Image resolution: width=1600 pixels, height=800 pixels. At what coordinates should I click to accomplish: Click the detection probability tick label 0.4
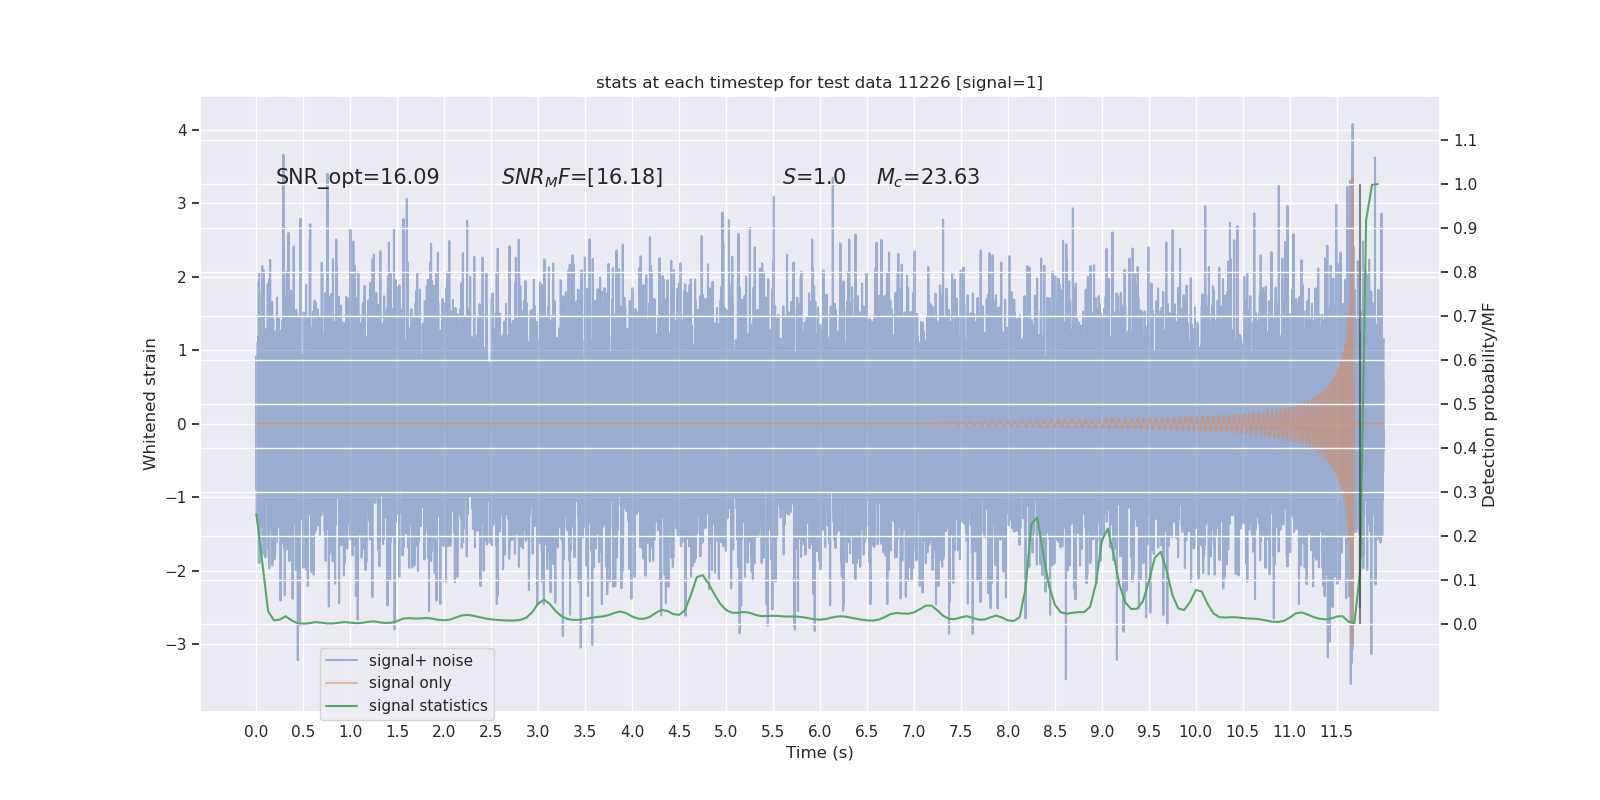(1465, 448)
